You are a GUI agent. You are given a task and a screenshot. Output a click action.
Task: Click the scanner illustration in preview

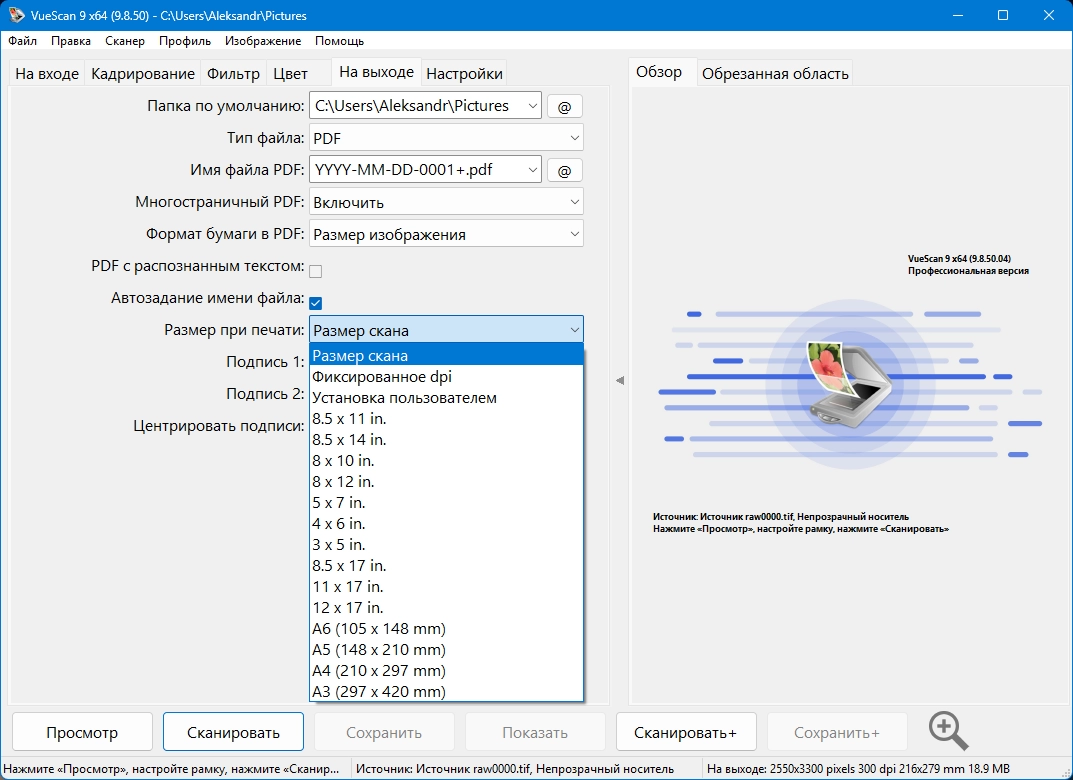pos(849,383)
